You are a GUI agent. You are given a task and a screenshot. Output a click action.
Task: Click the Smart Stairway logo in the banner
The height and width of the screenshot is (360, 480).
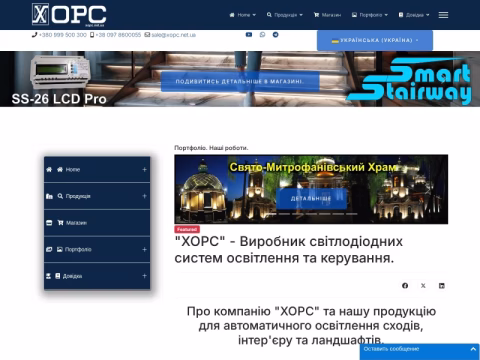click(410, 82)
